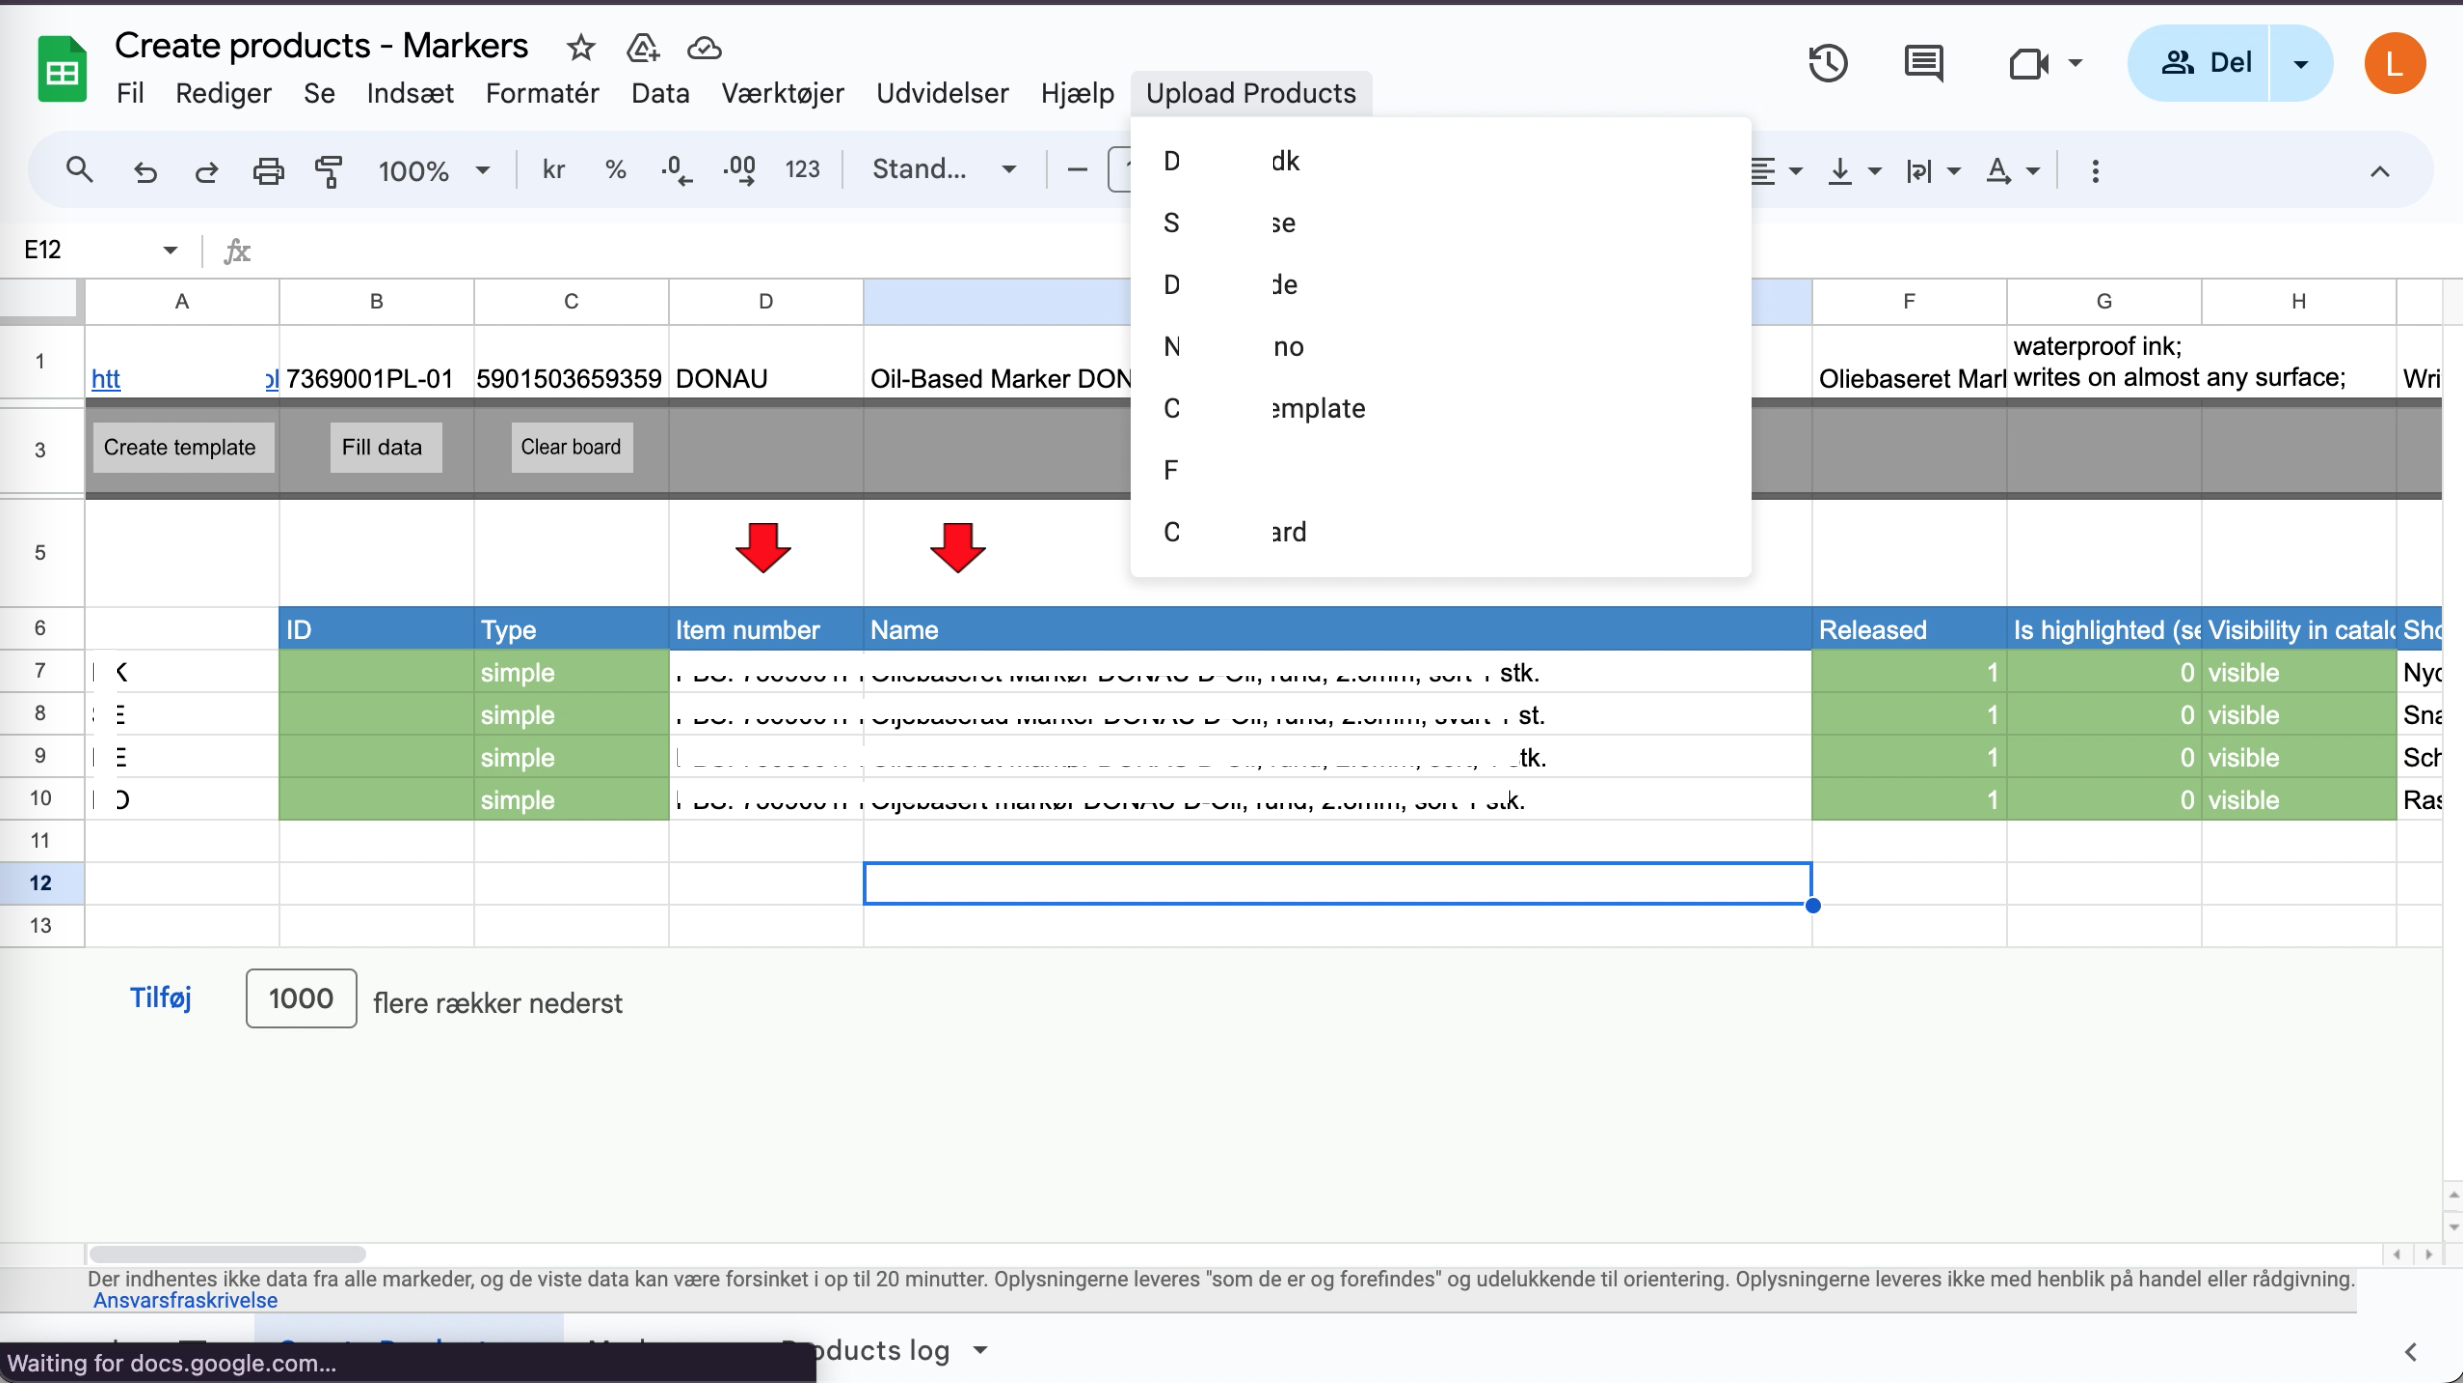Open the comments icon
2463x1383 pixels.
(1922, 63)
